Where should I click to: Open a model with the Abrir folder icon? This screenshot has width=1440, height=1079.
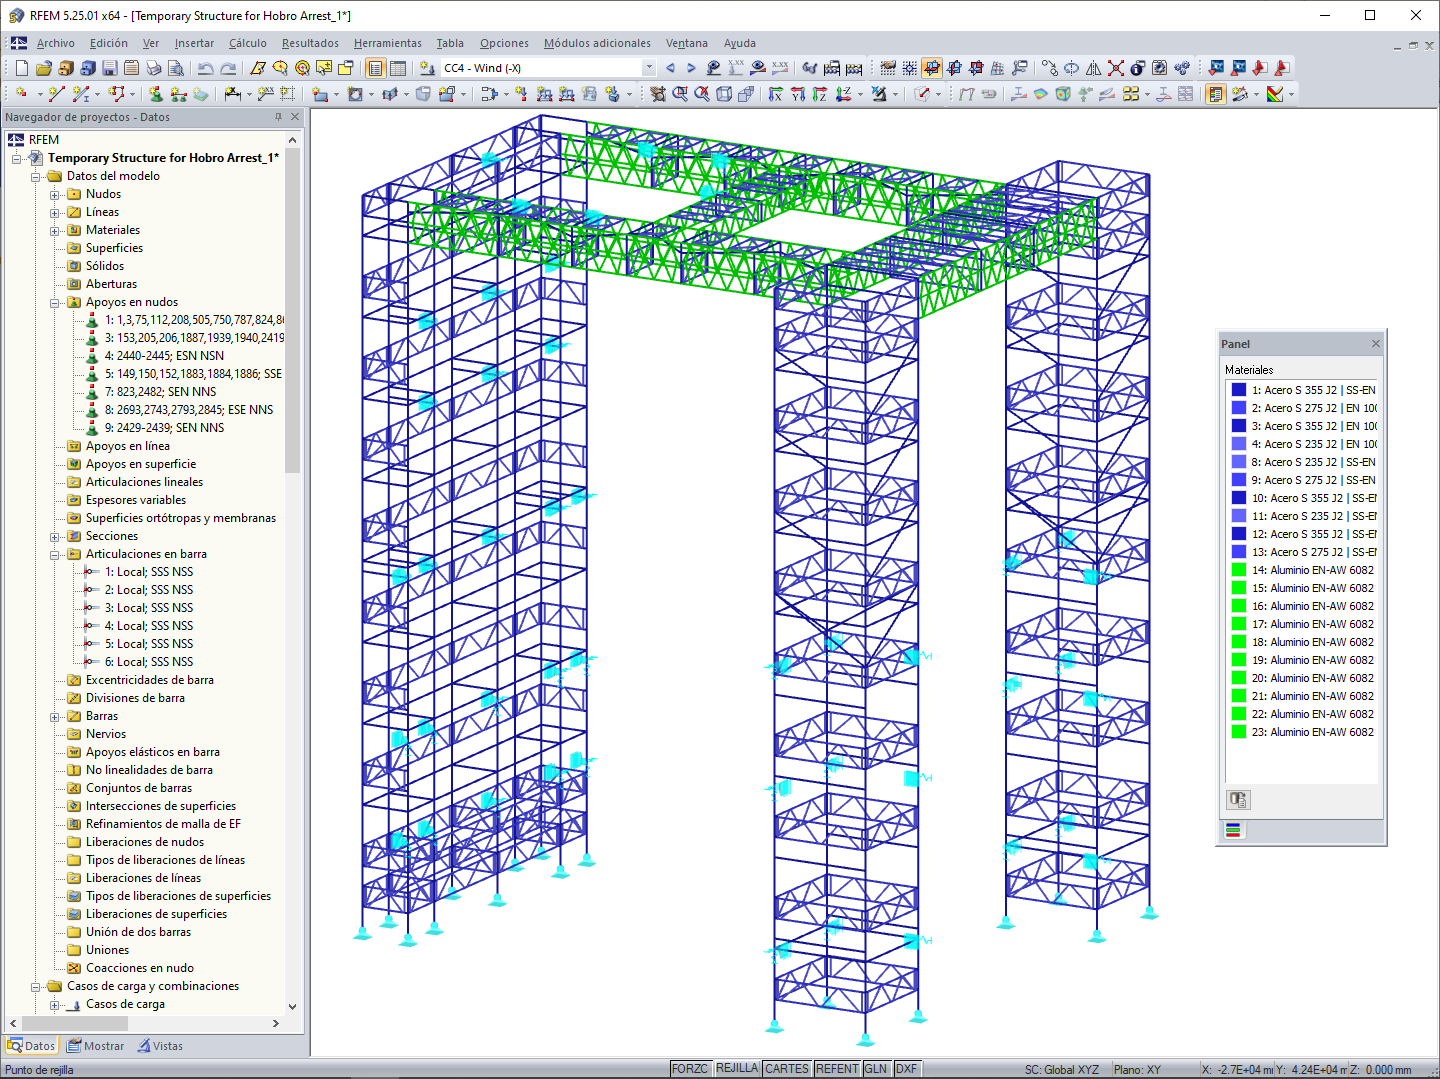(44, 68)
